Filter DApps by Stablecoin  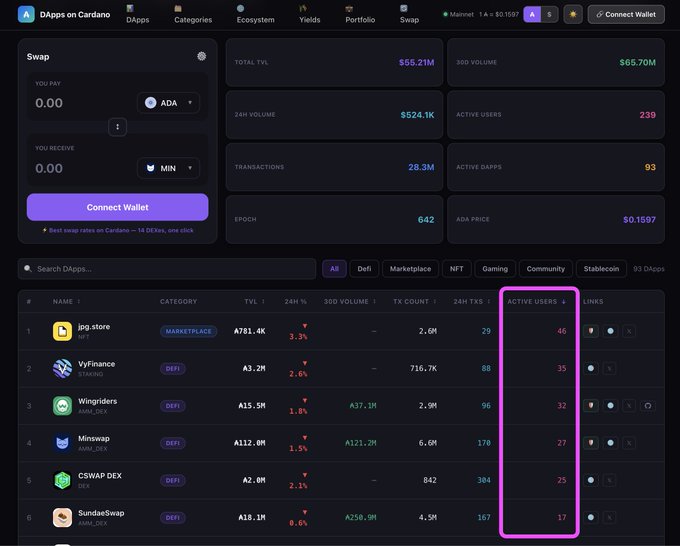coord(601,269)
